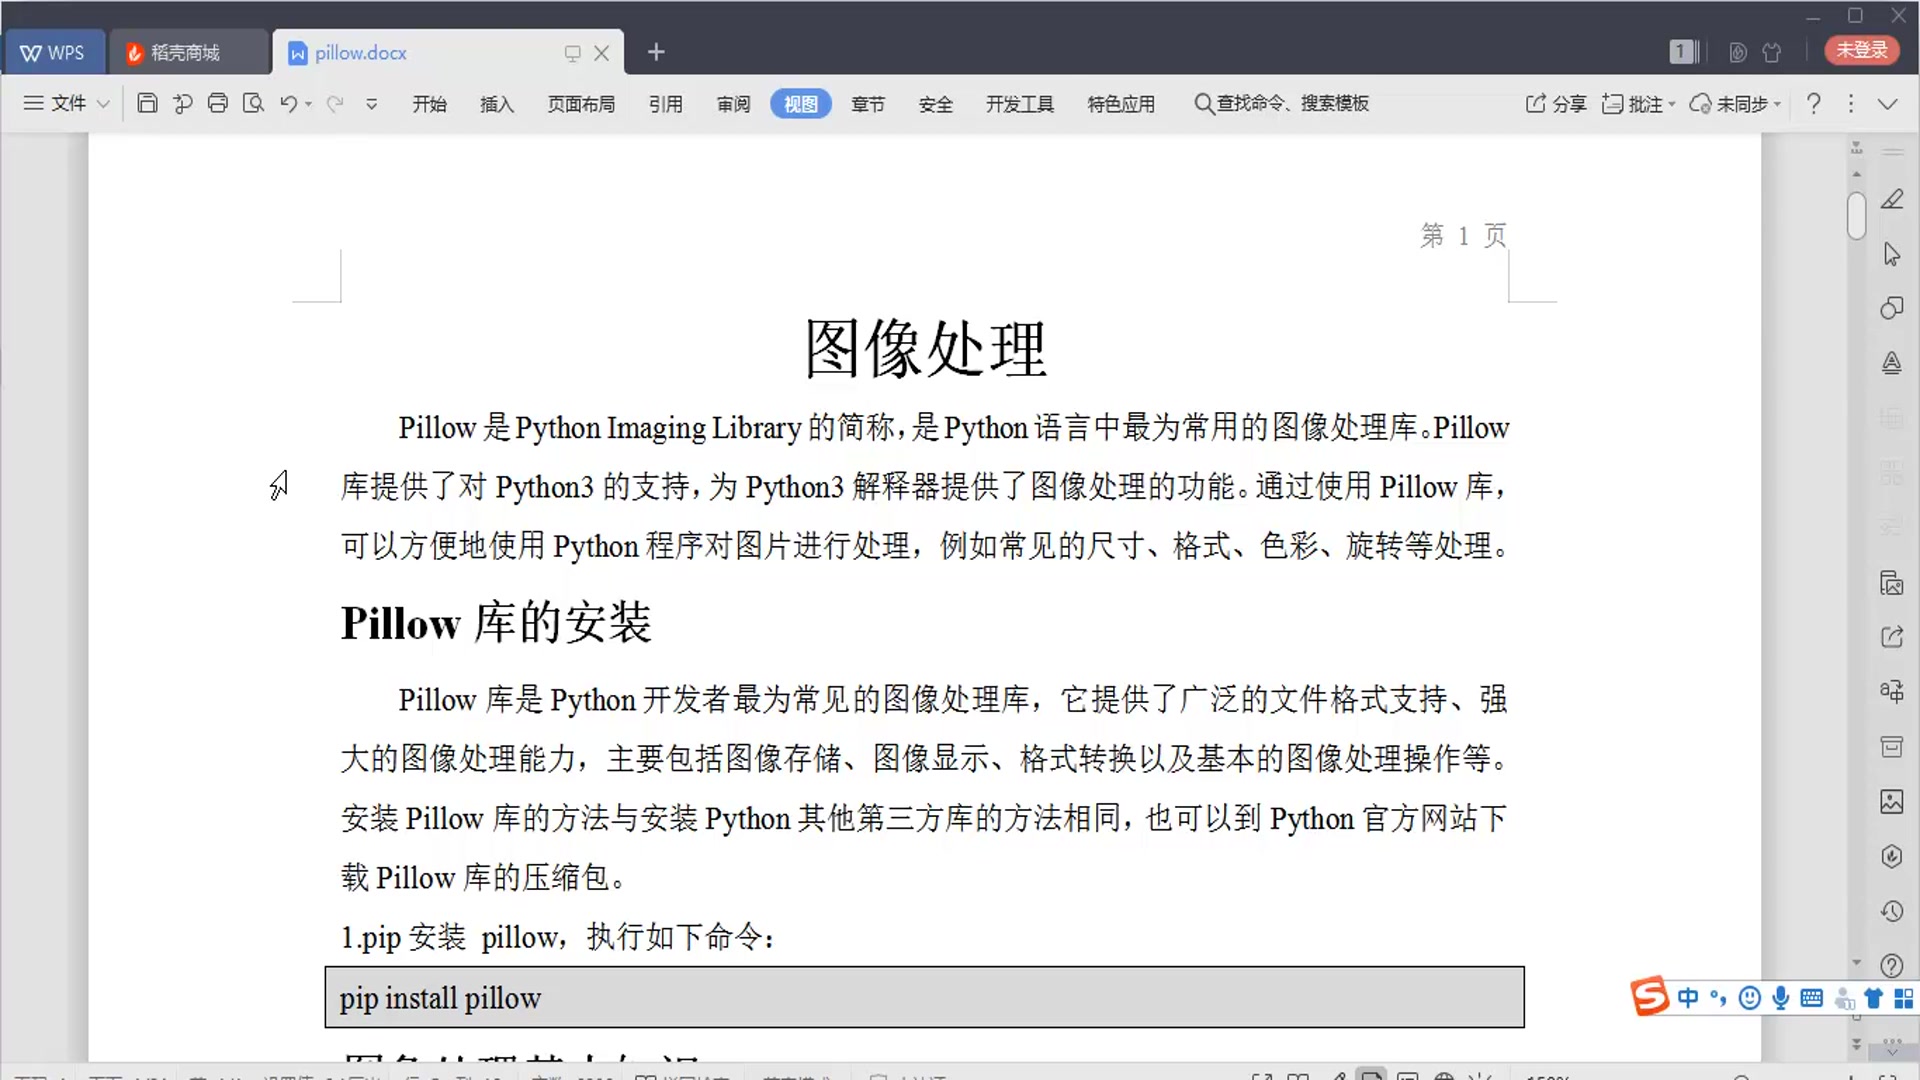Click the Save icon in quick toolbar
The width and height of the screenshot is (1920, 1080).
pyautogui.click(x=147, y=103)
